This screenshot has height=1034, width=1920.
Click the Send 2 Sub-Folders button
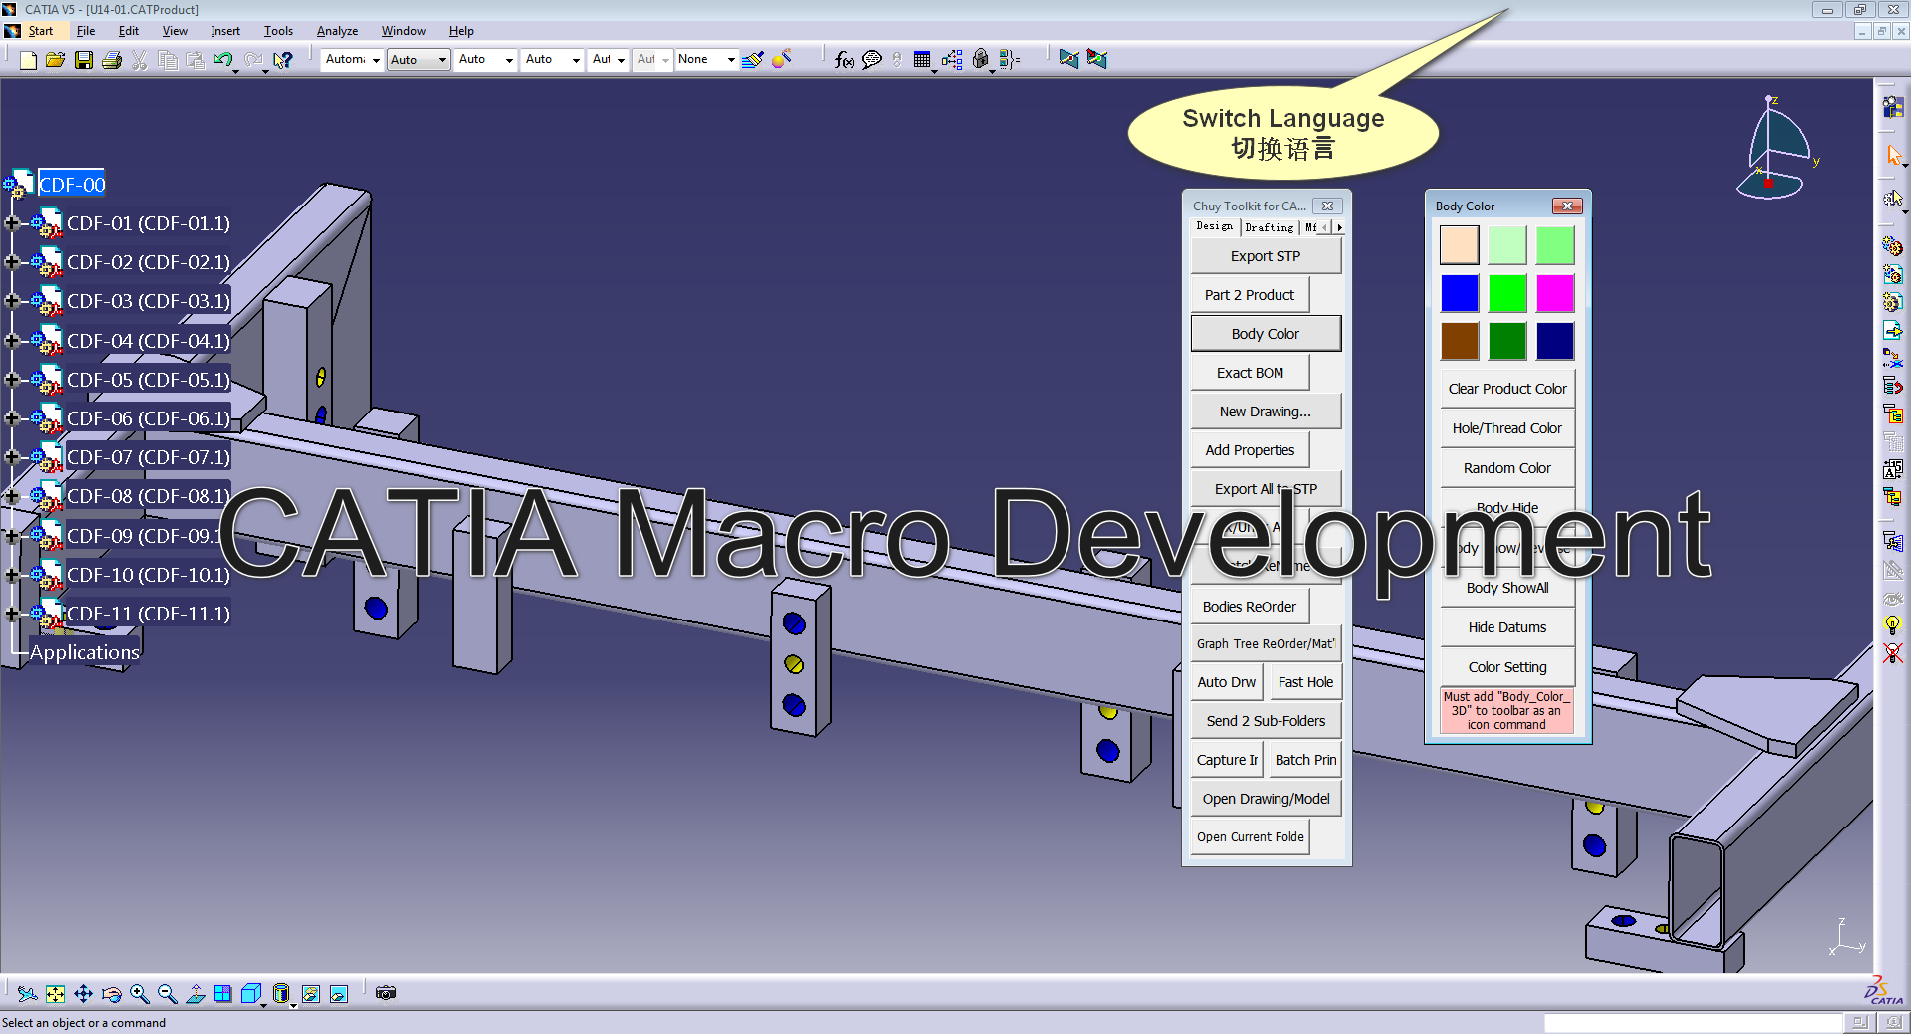click(x=1265, y=721)
